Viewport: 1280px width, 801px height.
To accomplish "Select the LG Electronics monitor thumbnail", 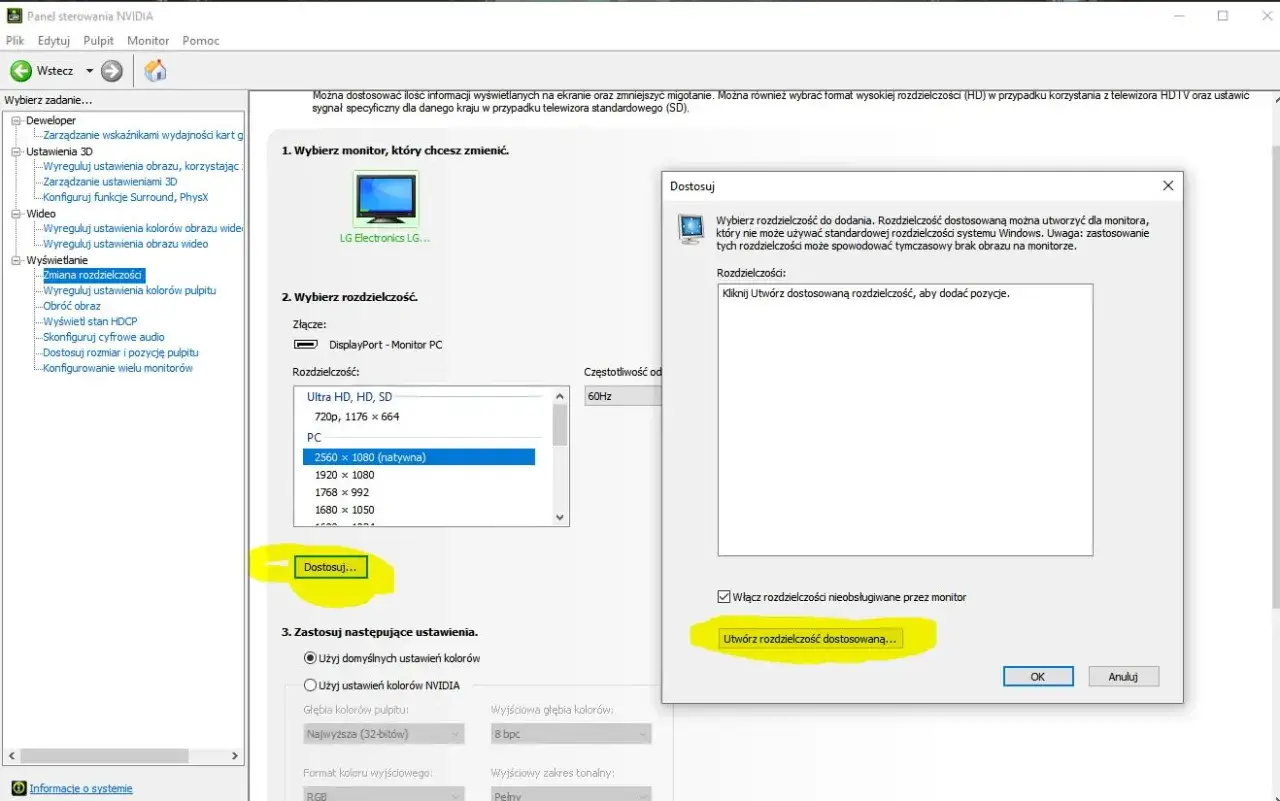I will click(x=386, y=199).
